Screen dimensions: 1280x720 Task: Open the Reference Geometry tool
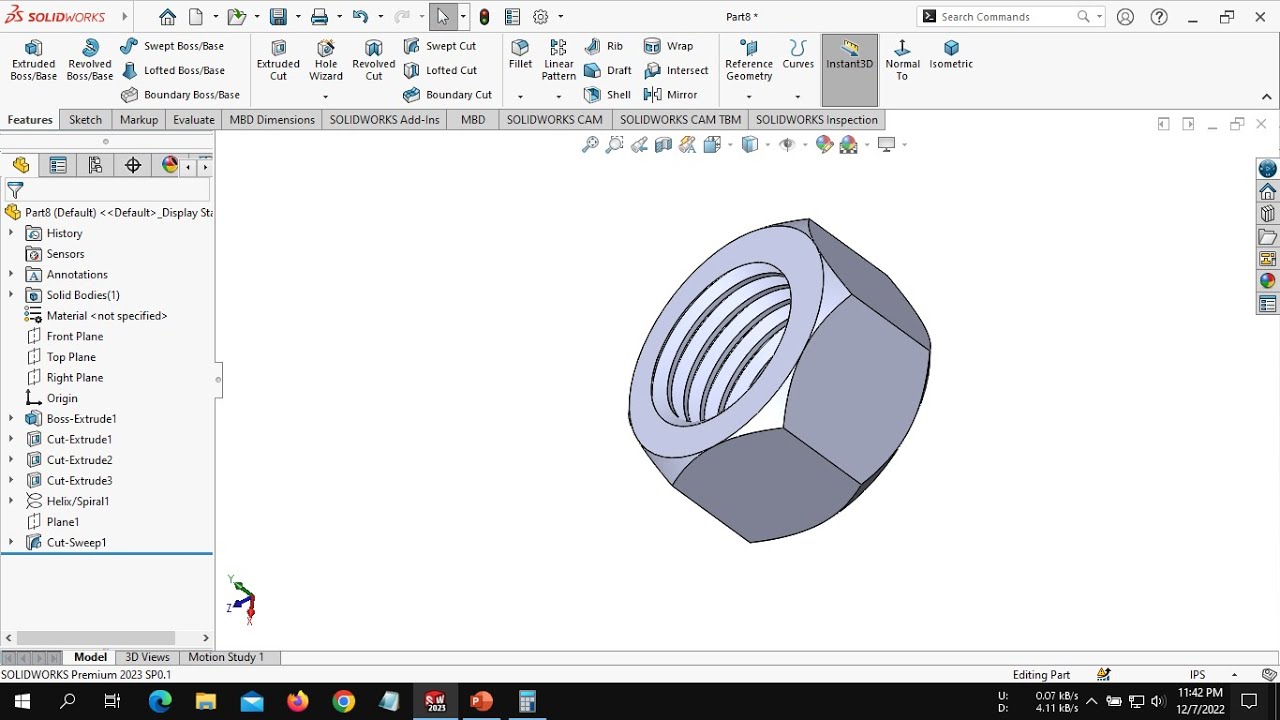pos(749,61)
